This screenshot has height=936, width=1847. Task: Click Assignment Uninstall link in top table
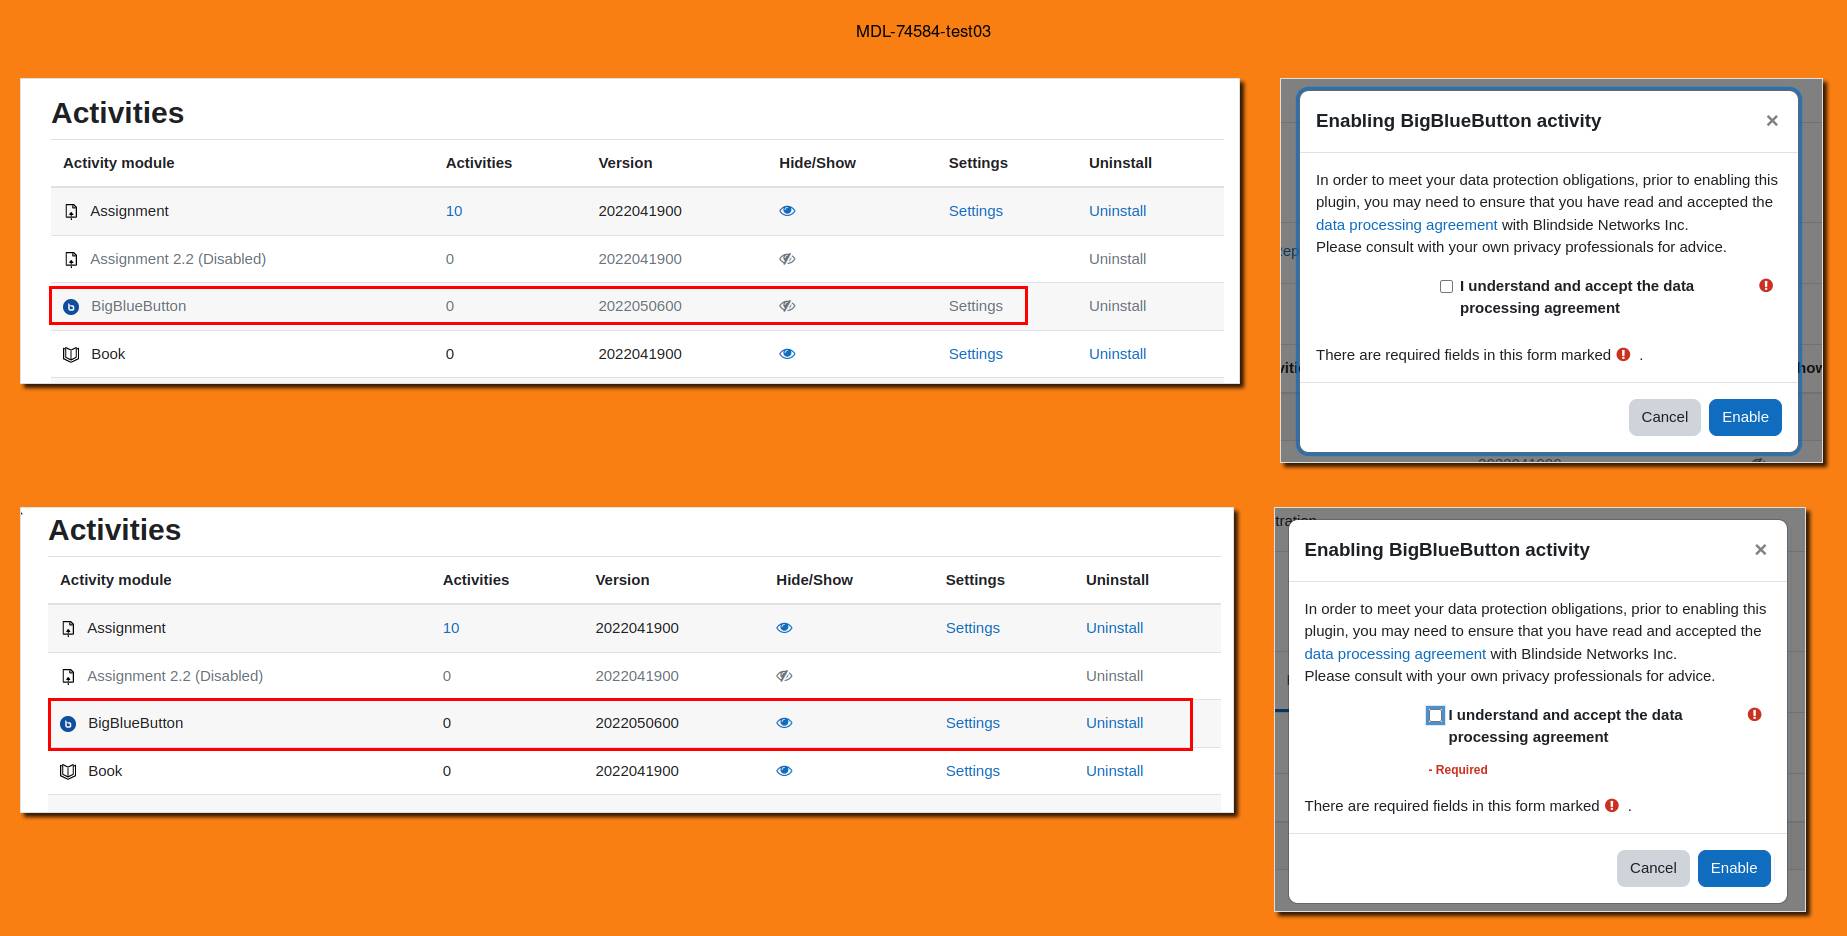click(1117, 211)
